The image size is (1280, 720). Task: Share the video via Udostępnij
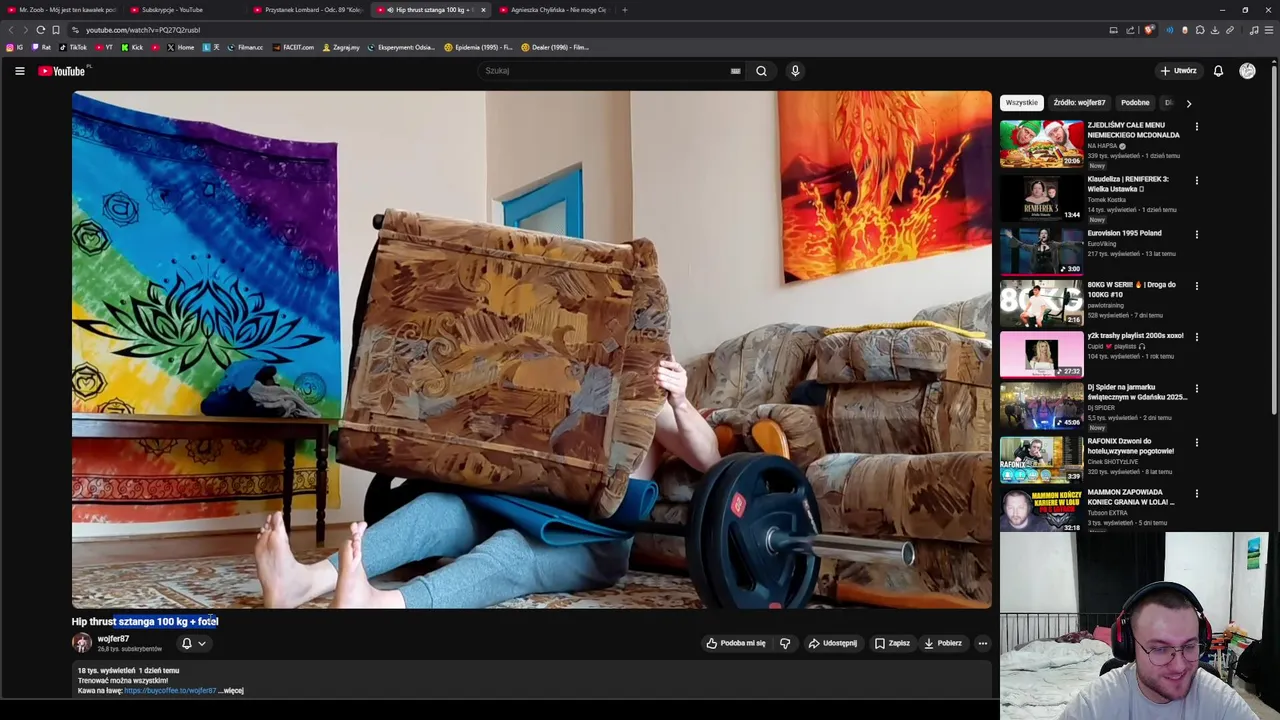832,643
